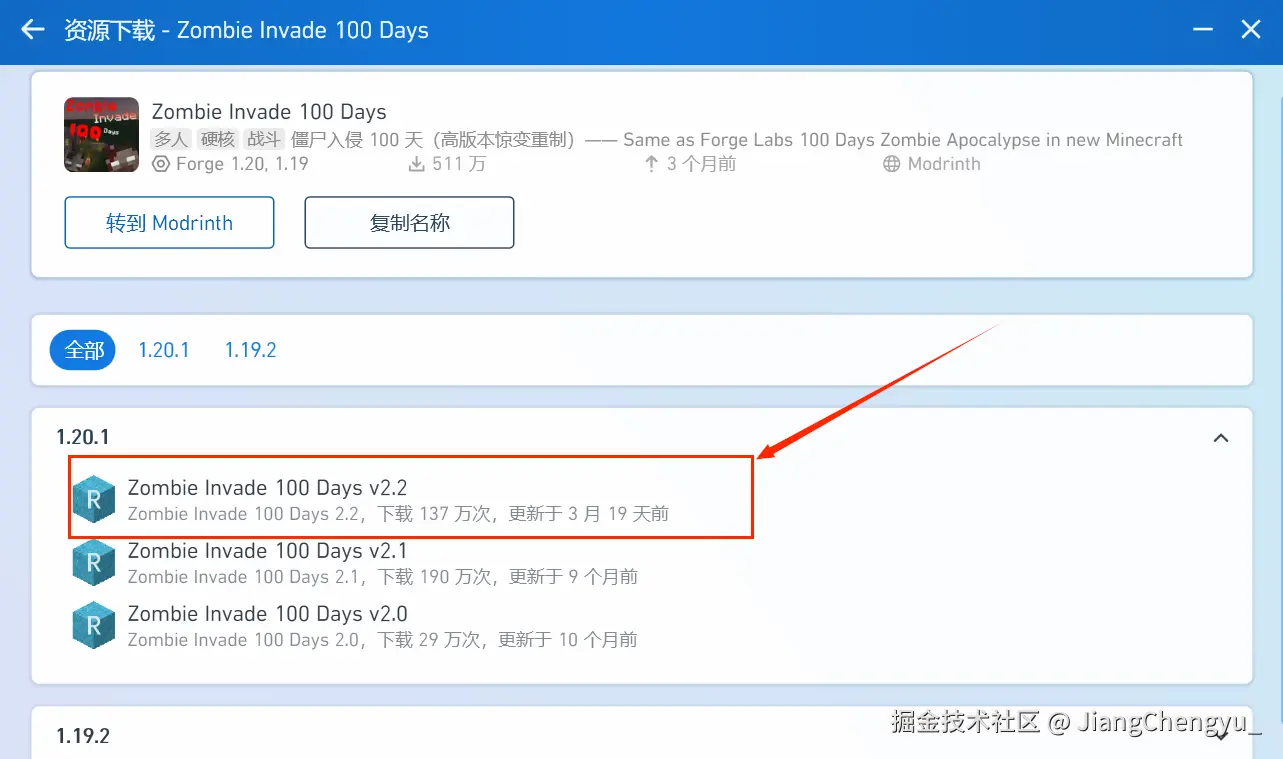Copy the mod name with 复制名称 button
1283x759 pixels.
(x=409, y=222)
